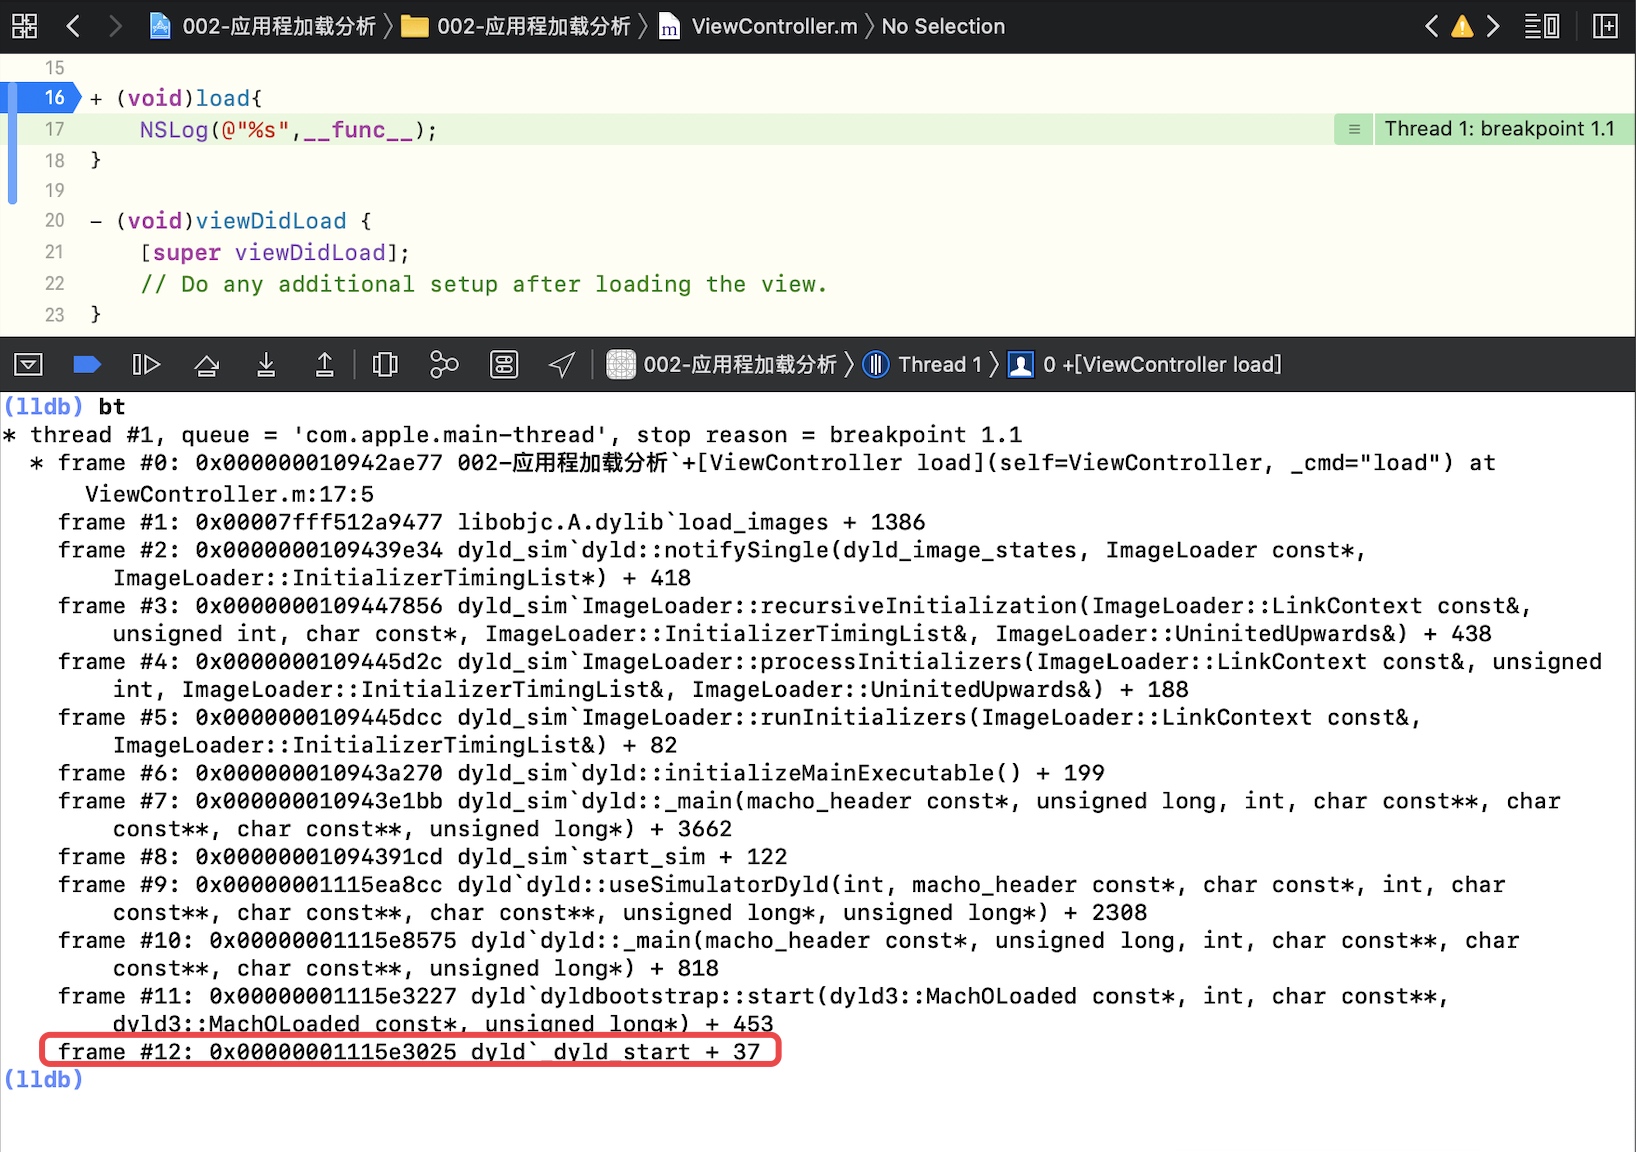Open the No Selection symbol breadcrumb
1636x1152 pixels.
943,26
